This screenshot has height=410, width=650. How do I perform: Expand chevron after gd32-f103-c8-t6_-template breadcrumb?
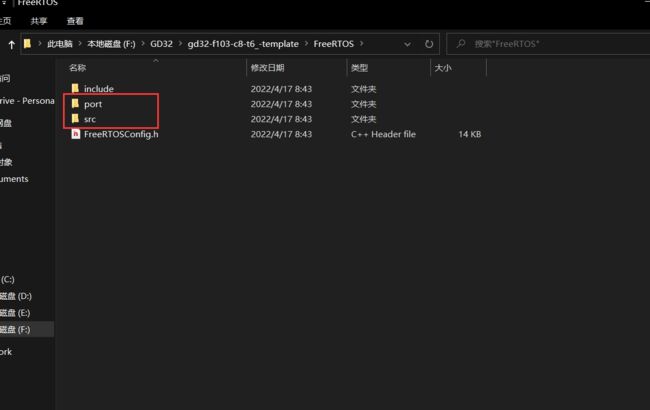(306, 44)
